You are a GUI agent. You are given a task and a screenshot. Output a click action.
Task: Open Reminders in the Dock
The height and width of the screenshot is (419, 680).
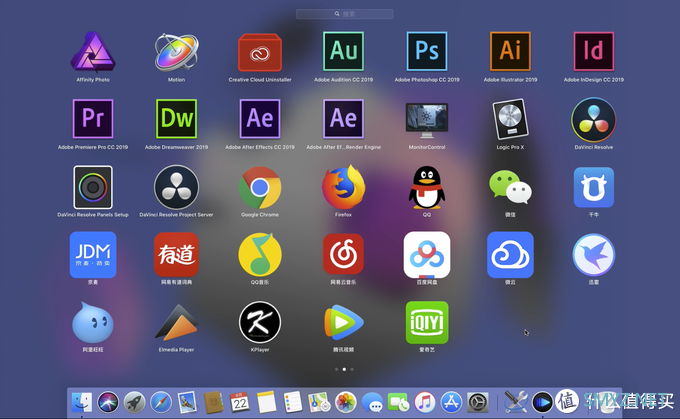coord(292,402)
